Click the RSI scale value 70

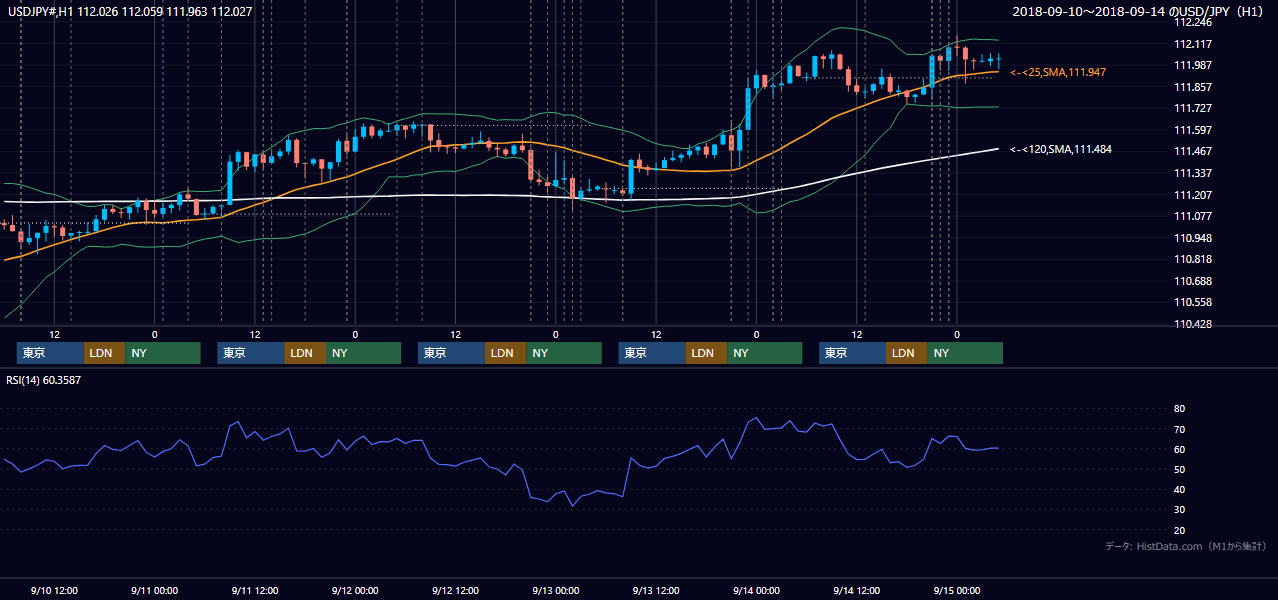pos(1179,429)
